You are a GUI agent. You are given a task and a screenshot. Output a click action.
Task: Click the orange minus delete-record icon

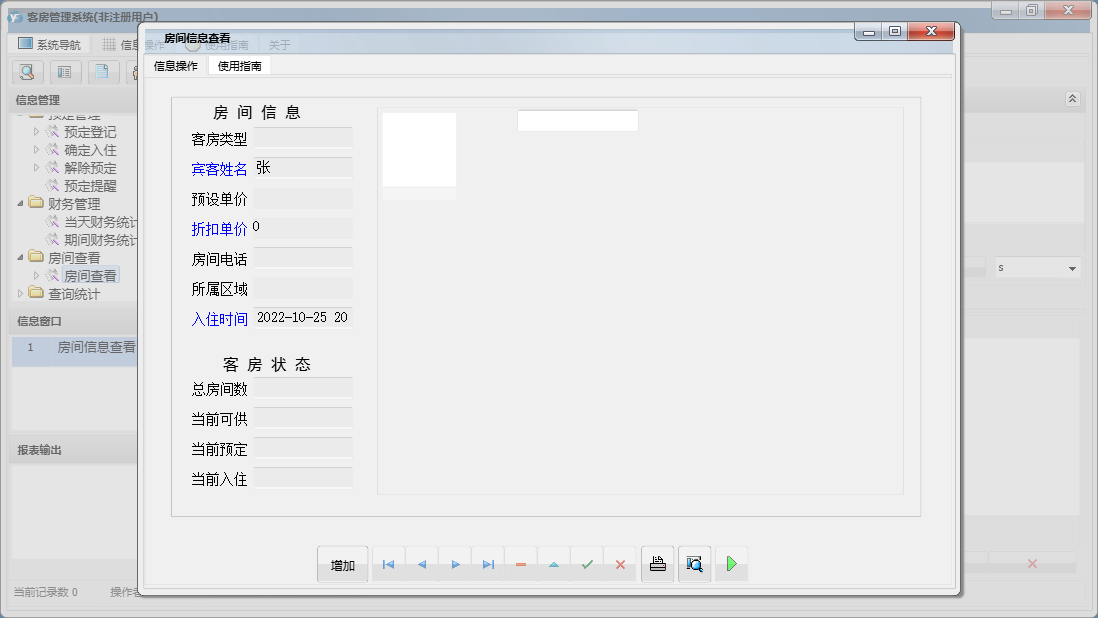tap(521, 564)
